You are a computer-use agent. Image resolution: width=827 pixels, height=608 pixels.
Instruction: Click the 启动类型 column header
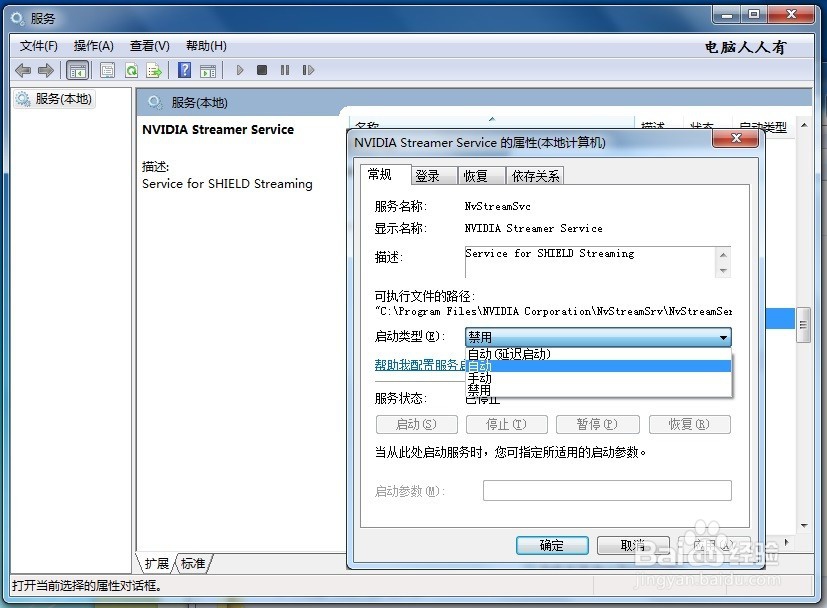pos(763,127)
